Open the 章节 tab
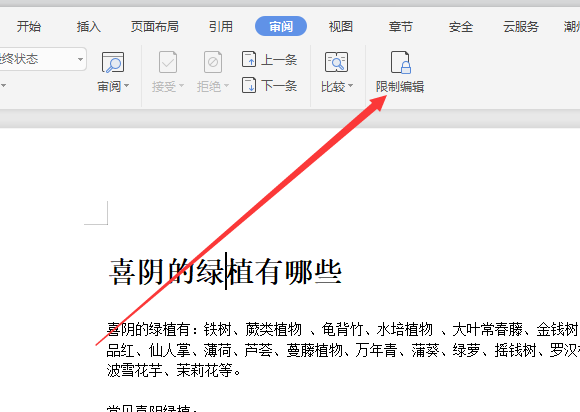This screenshot has width=580, height=412. 401,27
